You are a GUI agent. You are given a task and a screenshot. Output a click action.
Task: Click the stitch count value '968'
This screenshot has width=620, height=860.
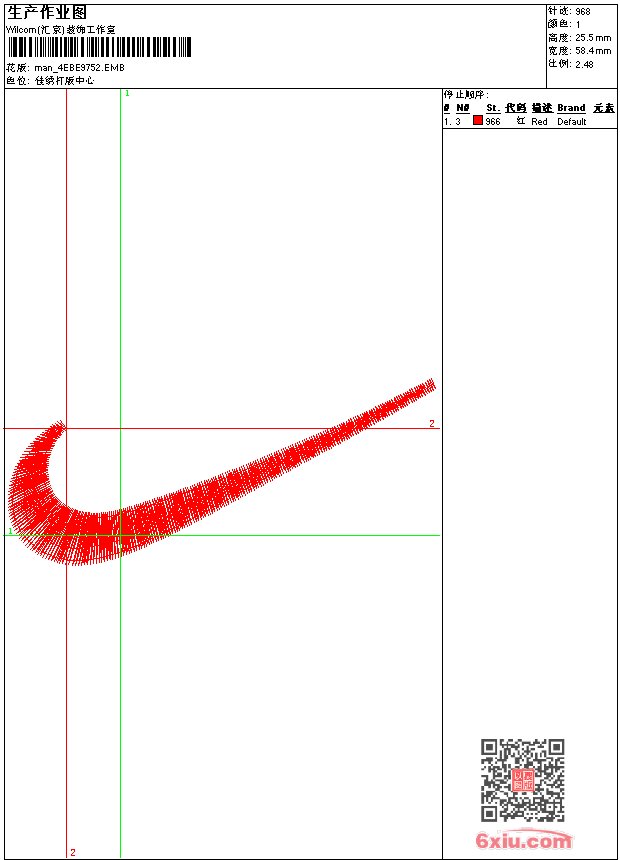point(583,12)
